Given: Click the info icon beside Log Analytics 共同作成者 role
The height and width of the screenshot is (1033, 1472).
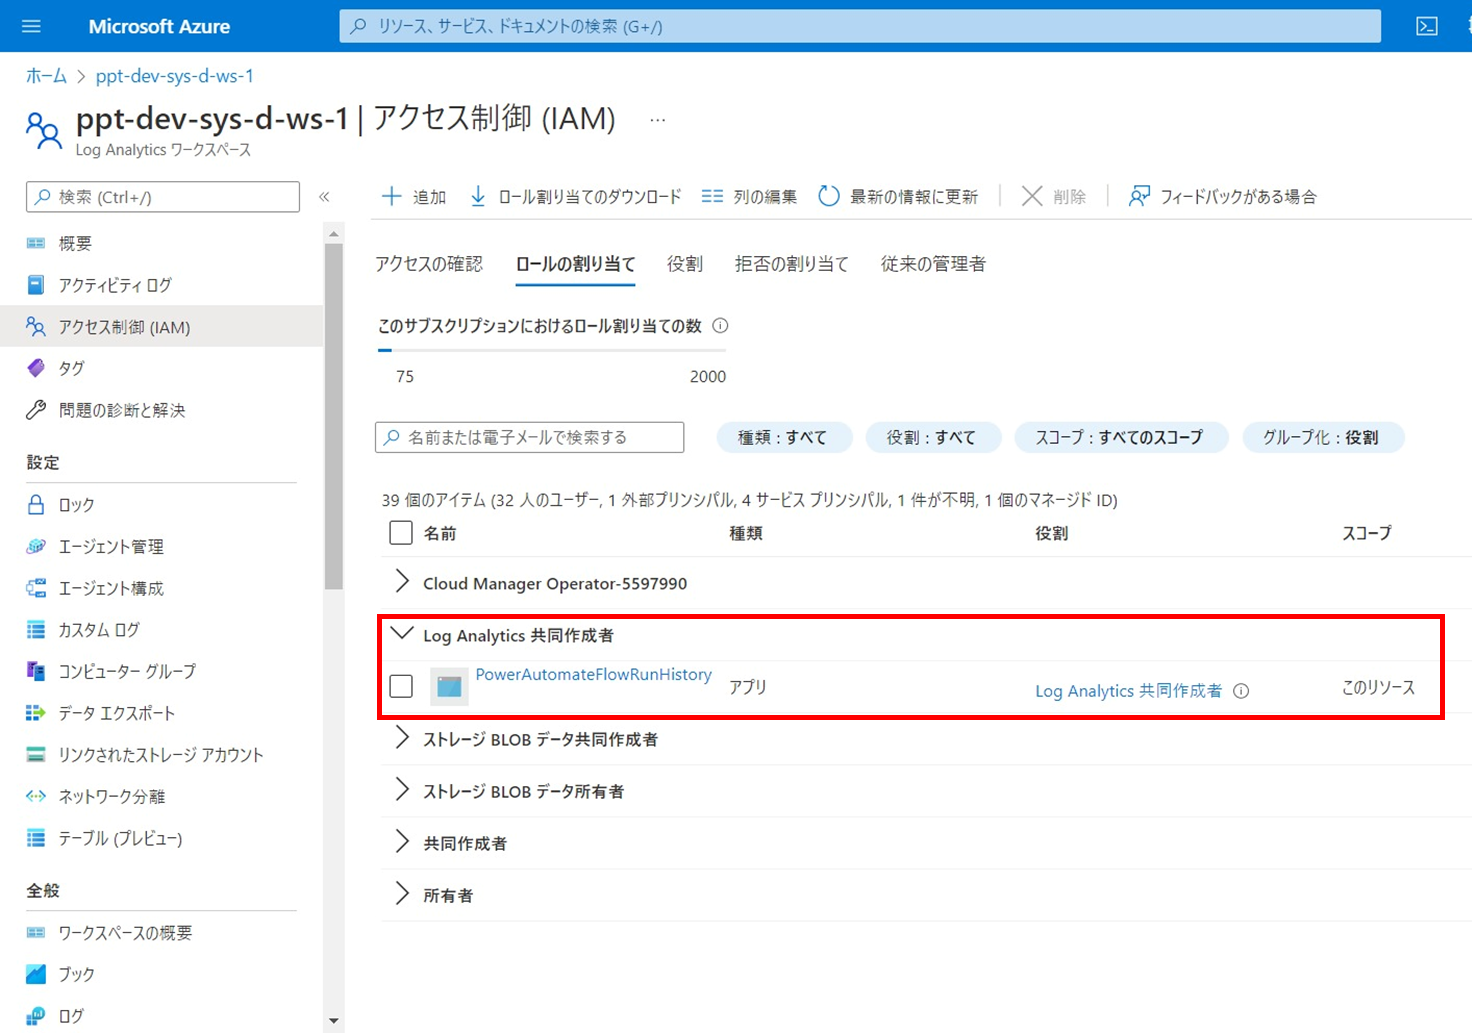Looking at the screenshot, I should click(x=1241, y=691).
